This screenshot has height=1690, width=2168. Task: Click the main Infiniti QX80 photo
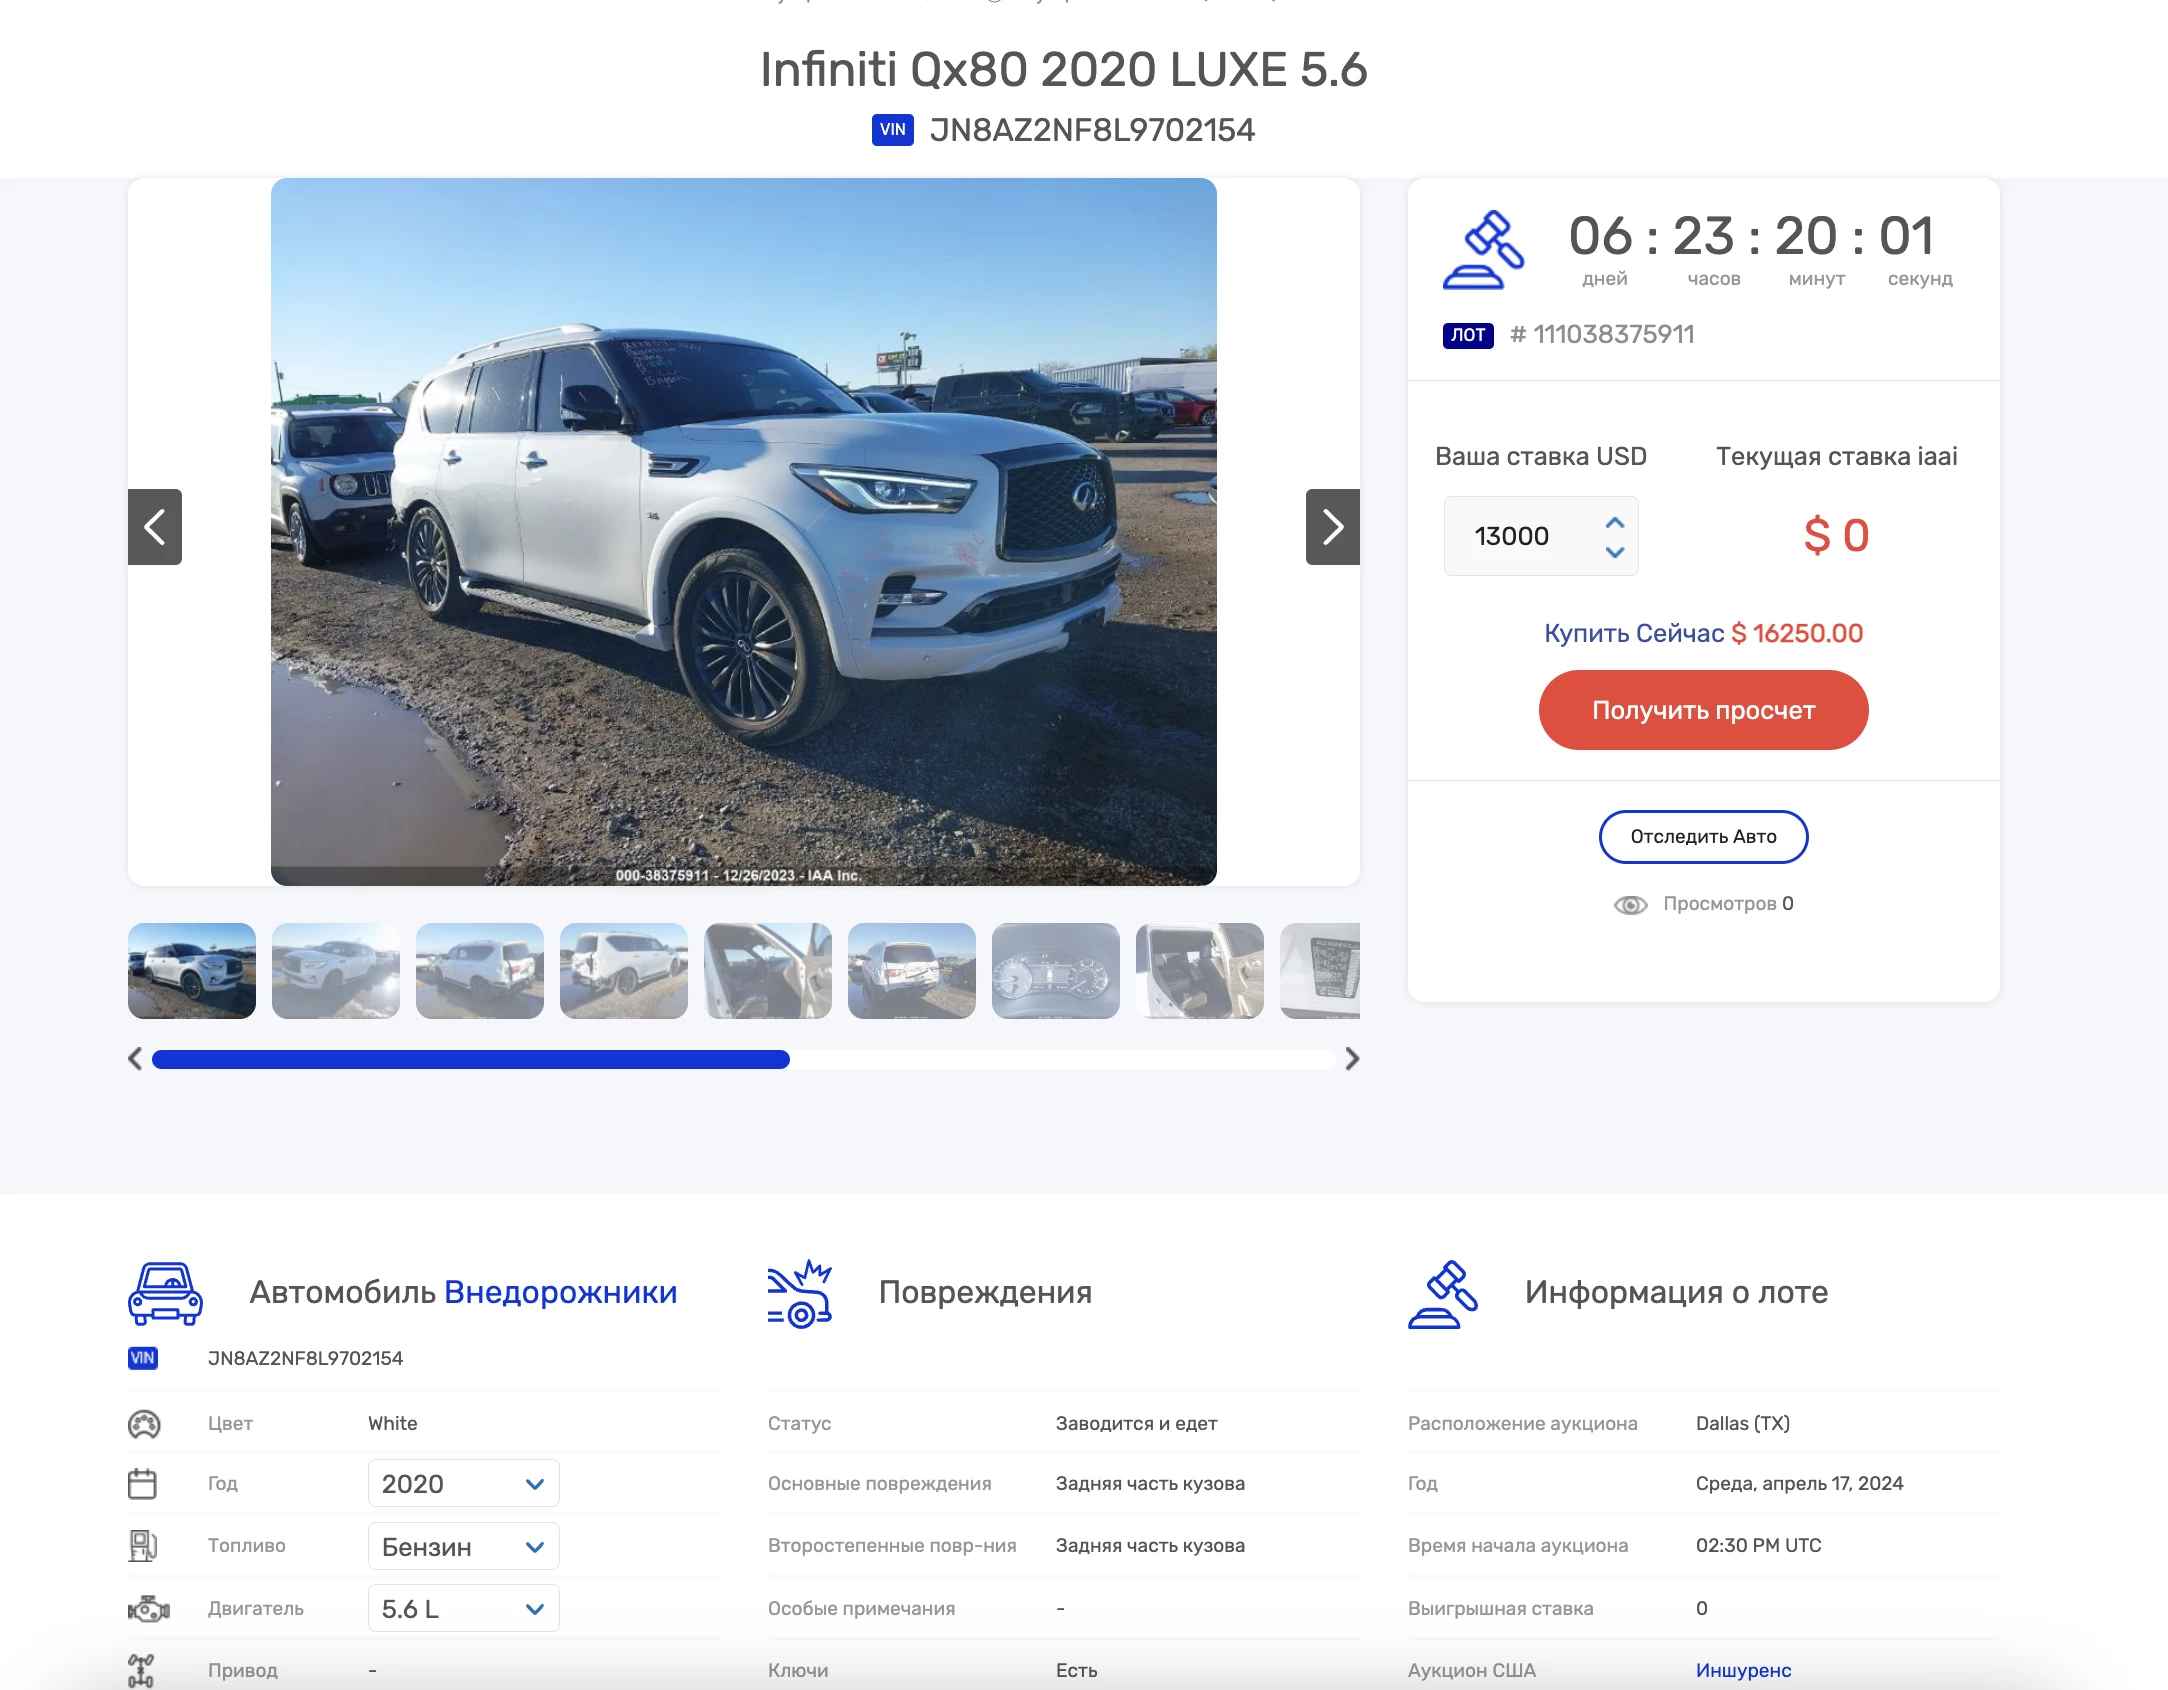744,532
